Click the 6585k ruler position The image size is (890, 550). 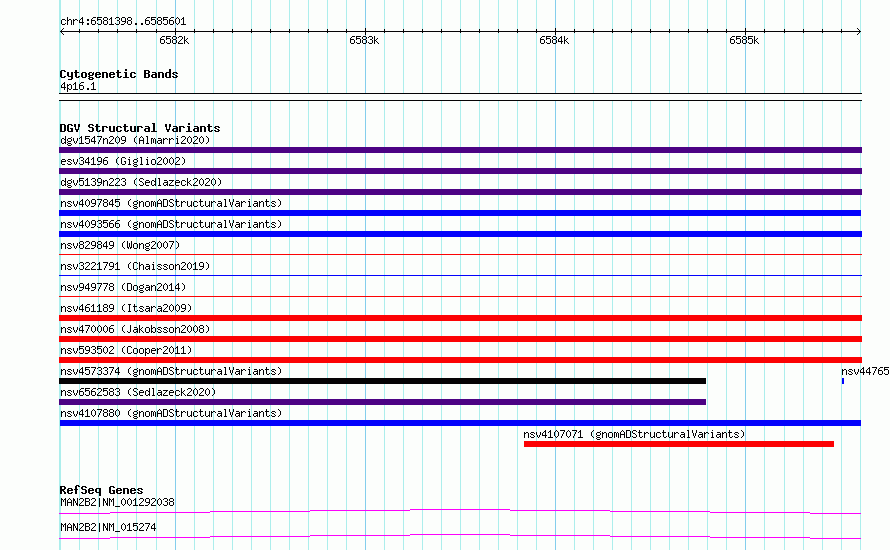click(744, 40)
